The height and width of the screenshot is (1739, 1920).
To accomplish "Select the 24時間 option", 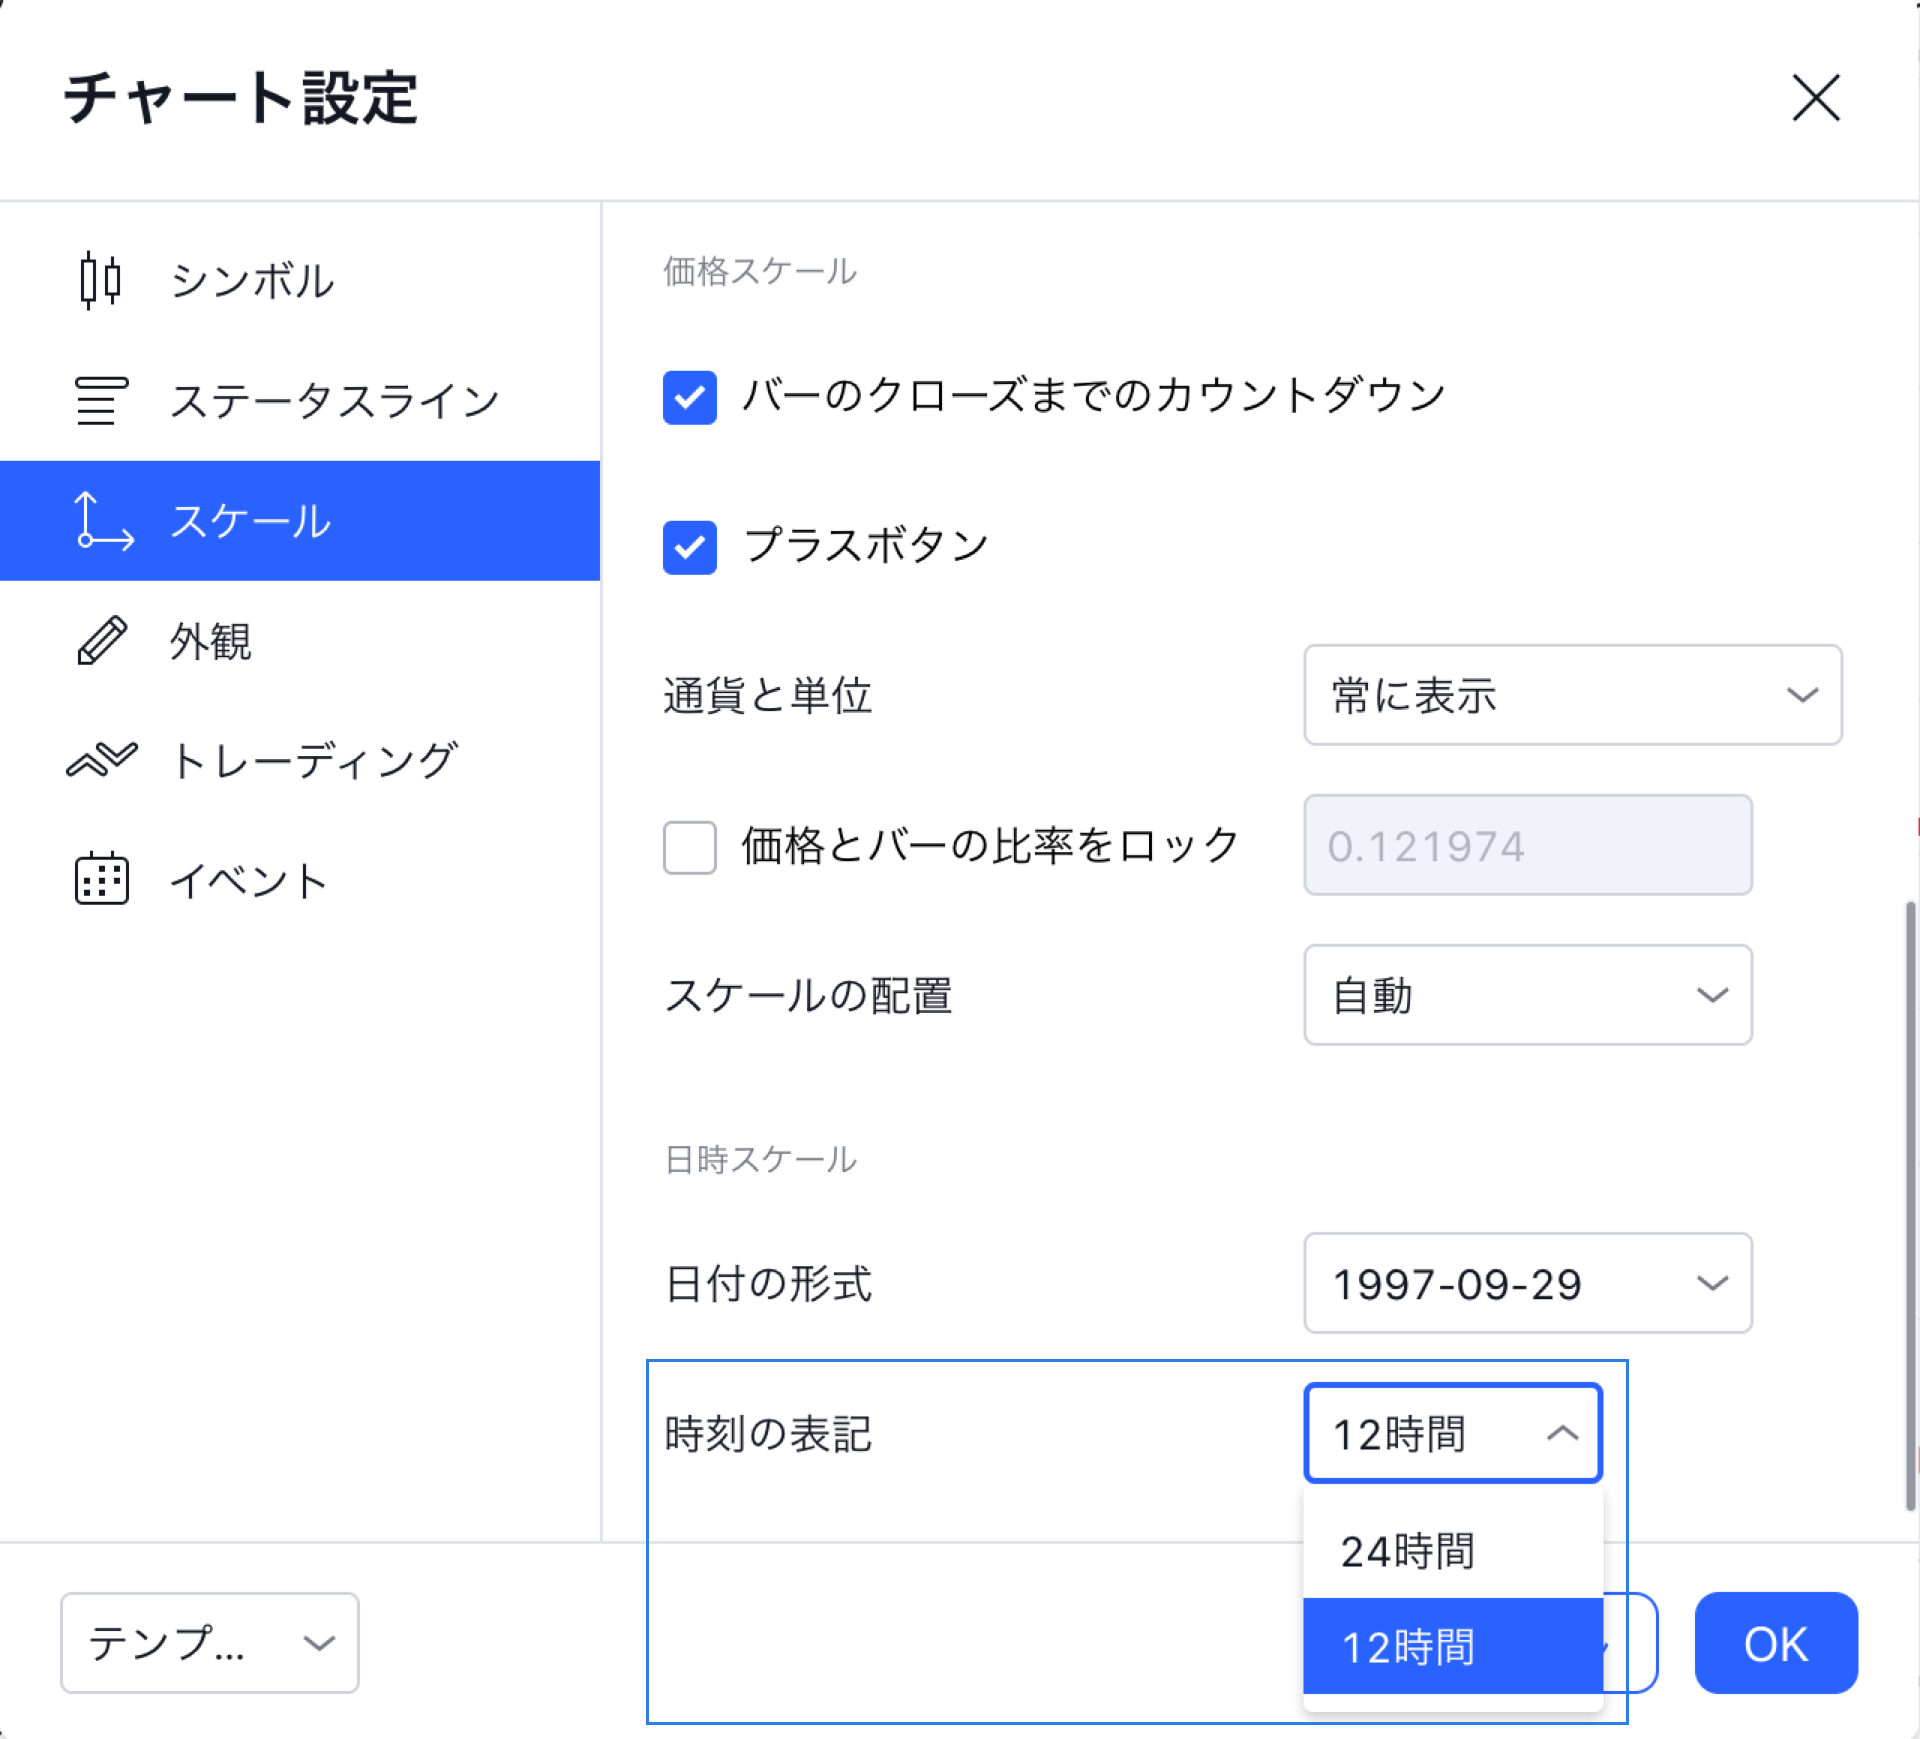I will click(x=1453, y=1551).
